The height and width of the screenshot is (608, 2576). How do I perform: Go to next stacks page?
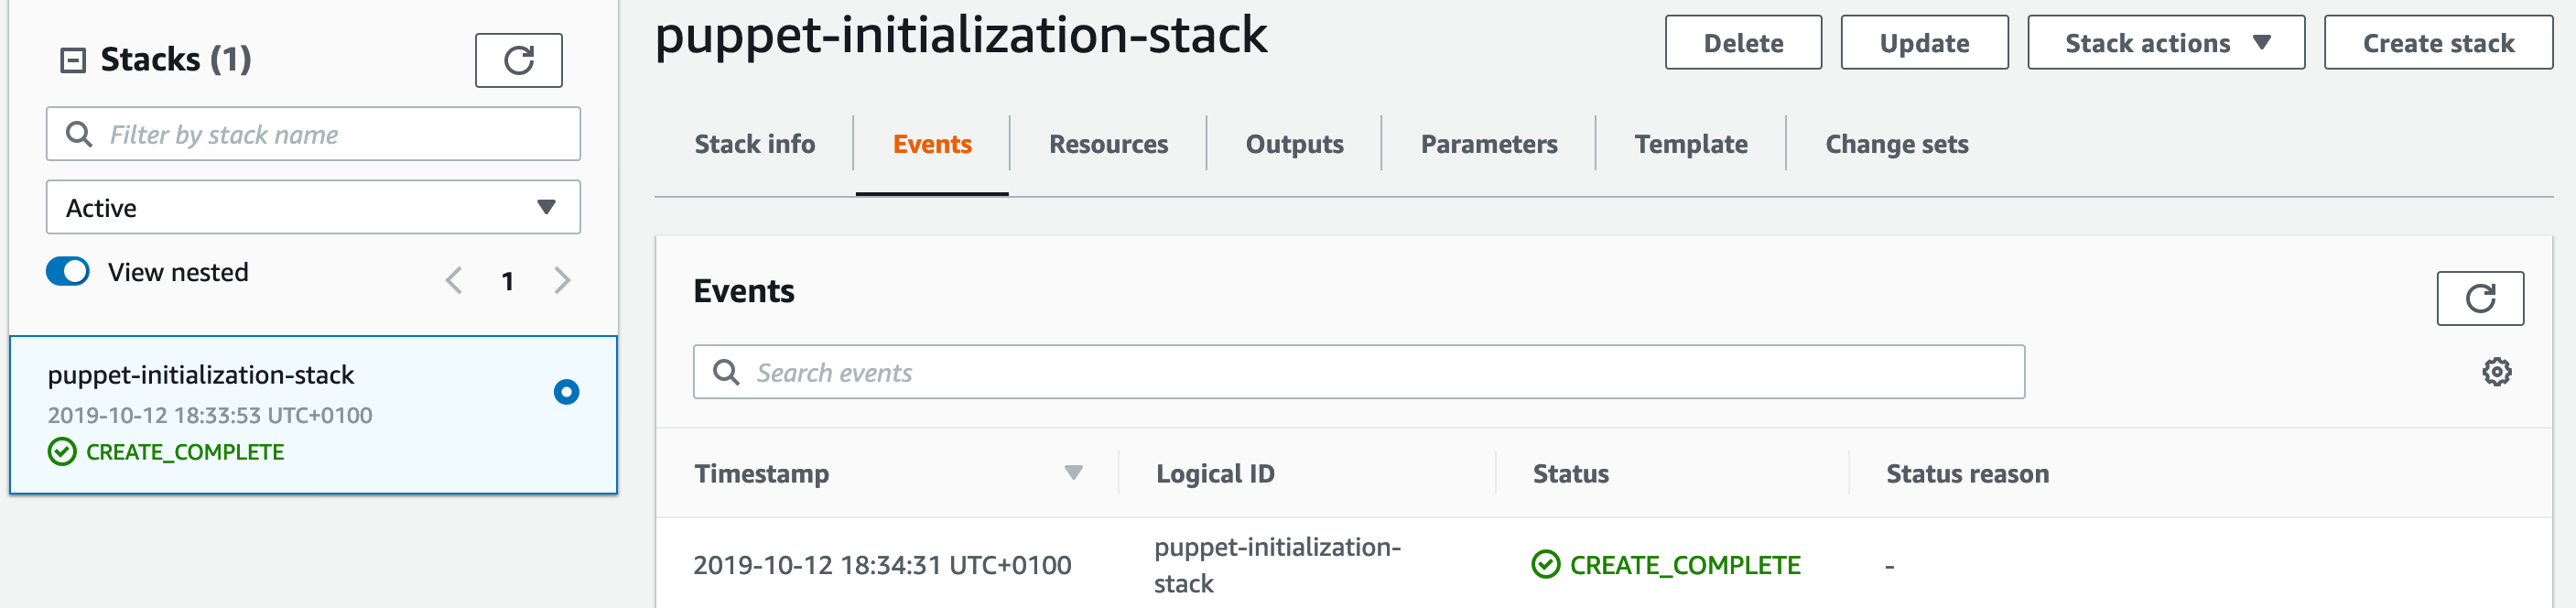[x=562, y=281]
